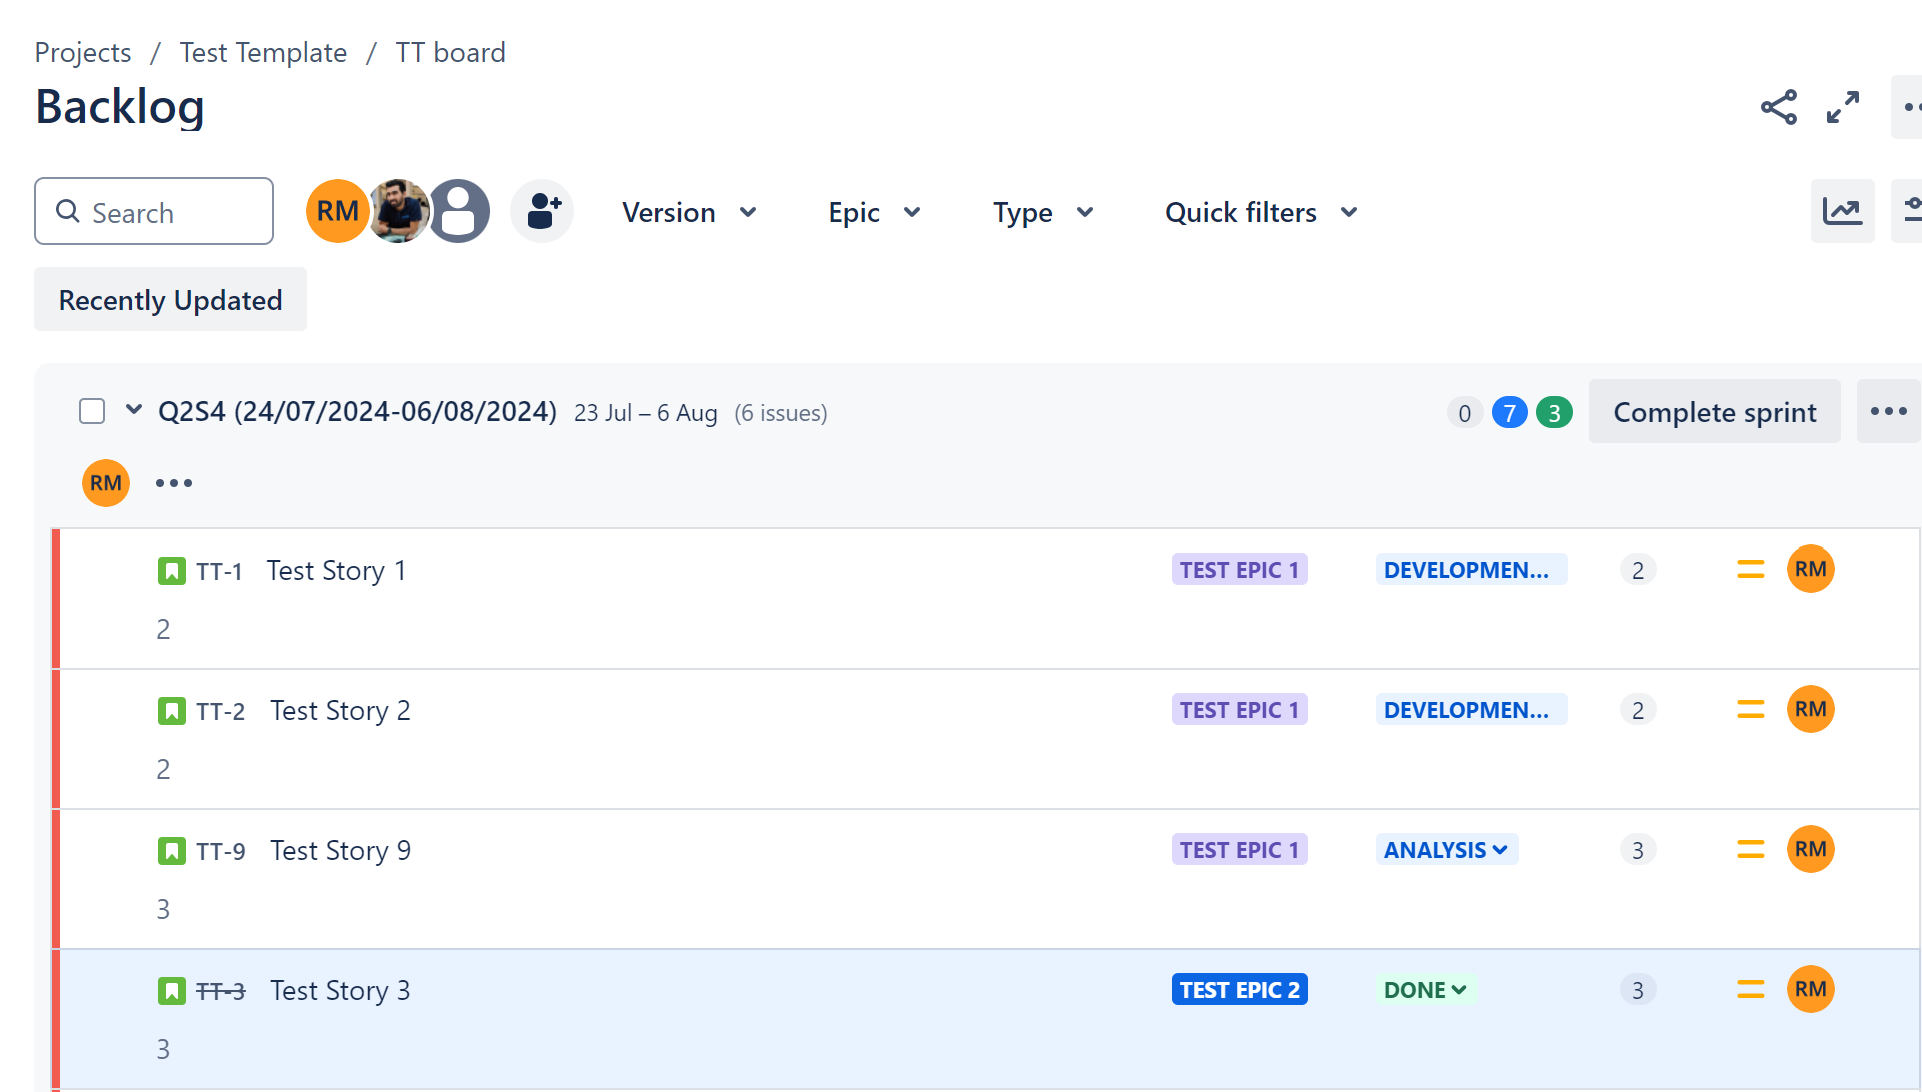Filter by the unassigned avatar
The image size is (1922, 1092).
pos(459,211)
